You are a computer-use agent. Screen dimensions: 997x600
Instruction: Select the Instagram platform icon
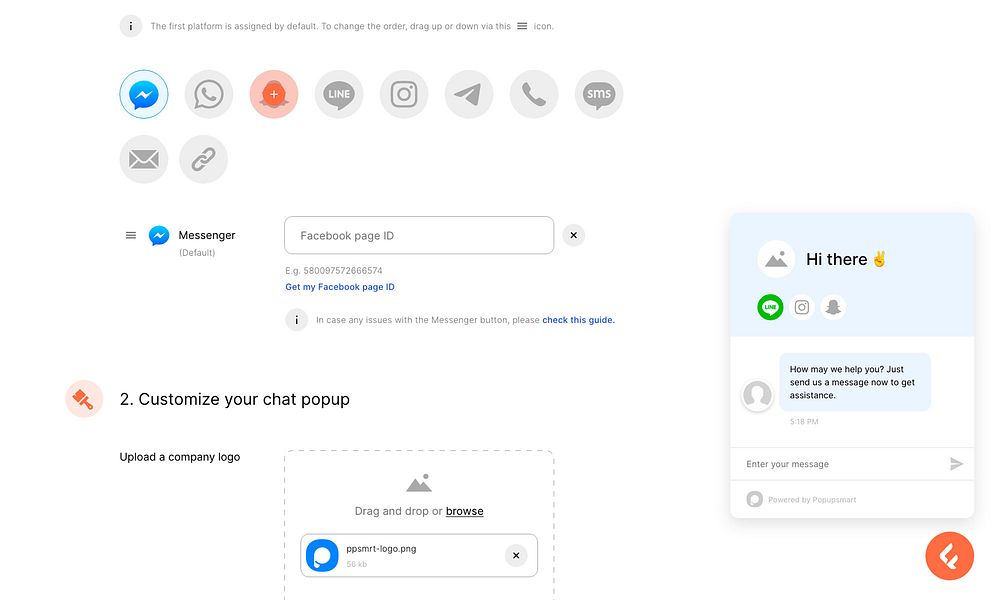(x=403, y=93)
